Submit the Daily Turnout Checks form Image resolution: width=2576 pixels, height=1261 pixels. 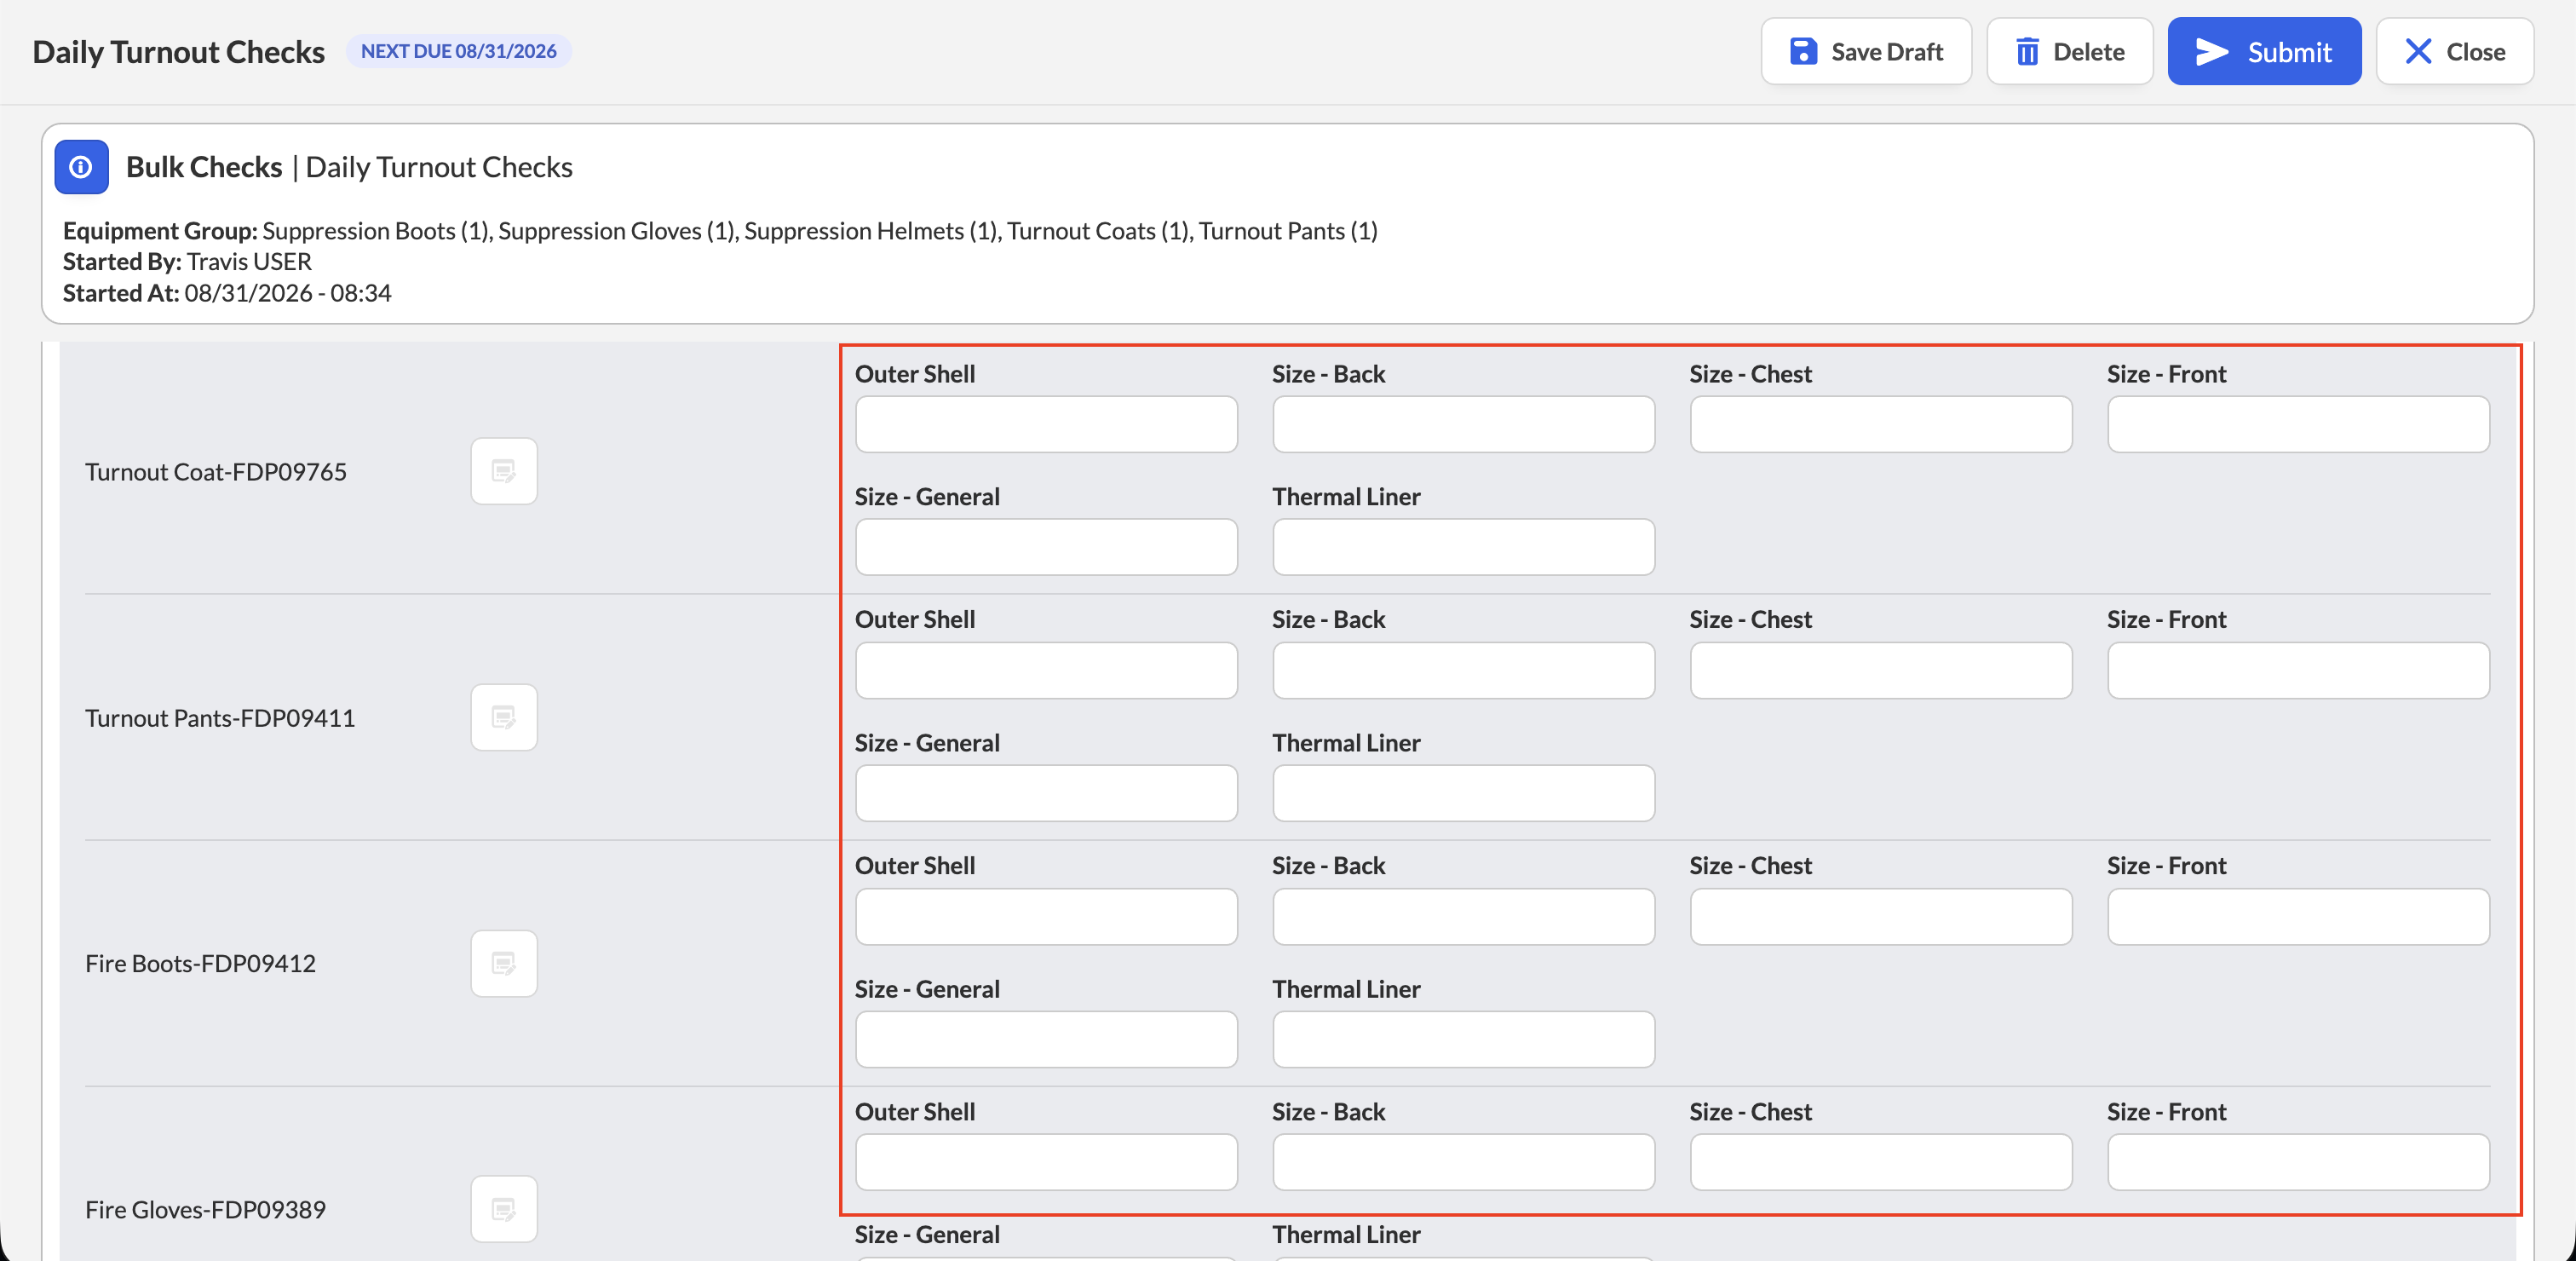2264,51
